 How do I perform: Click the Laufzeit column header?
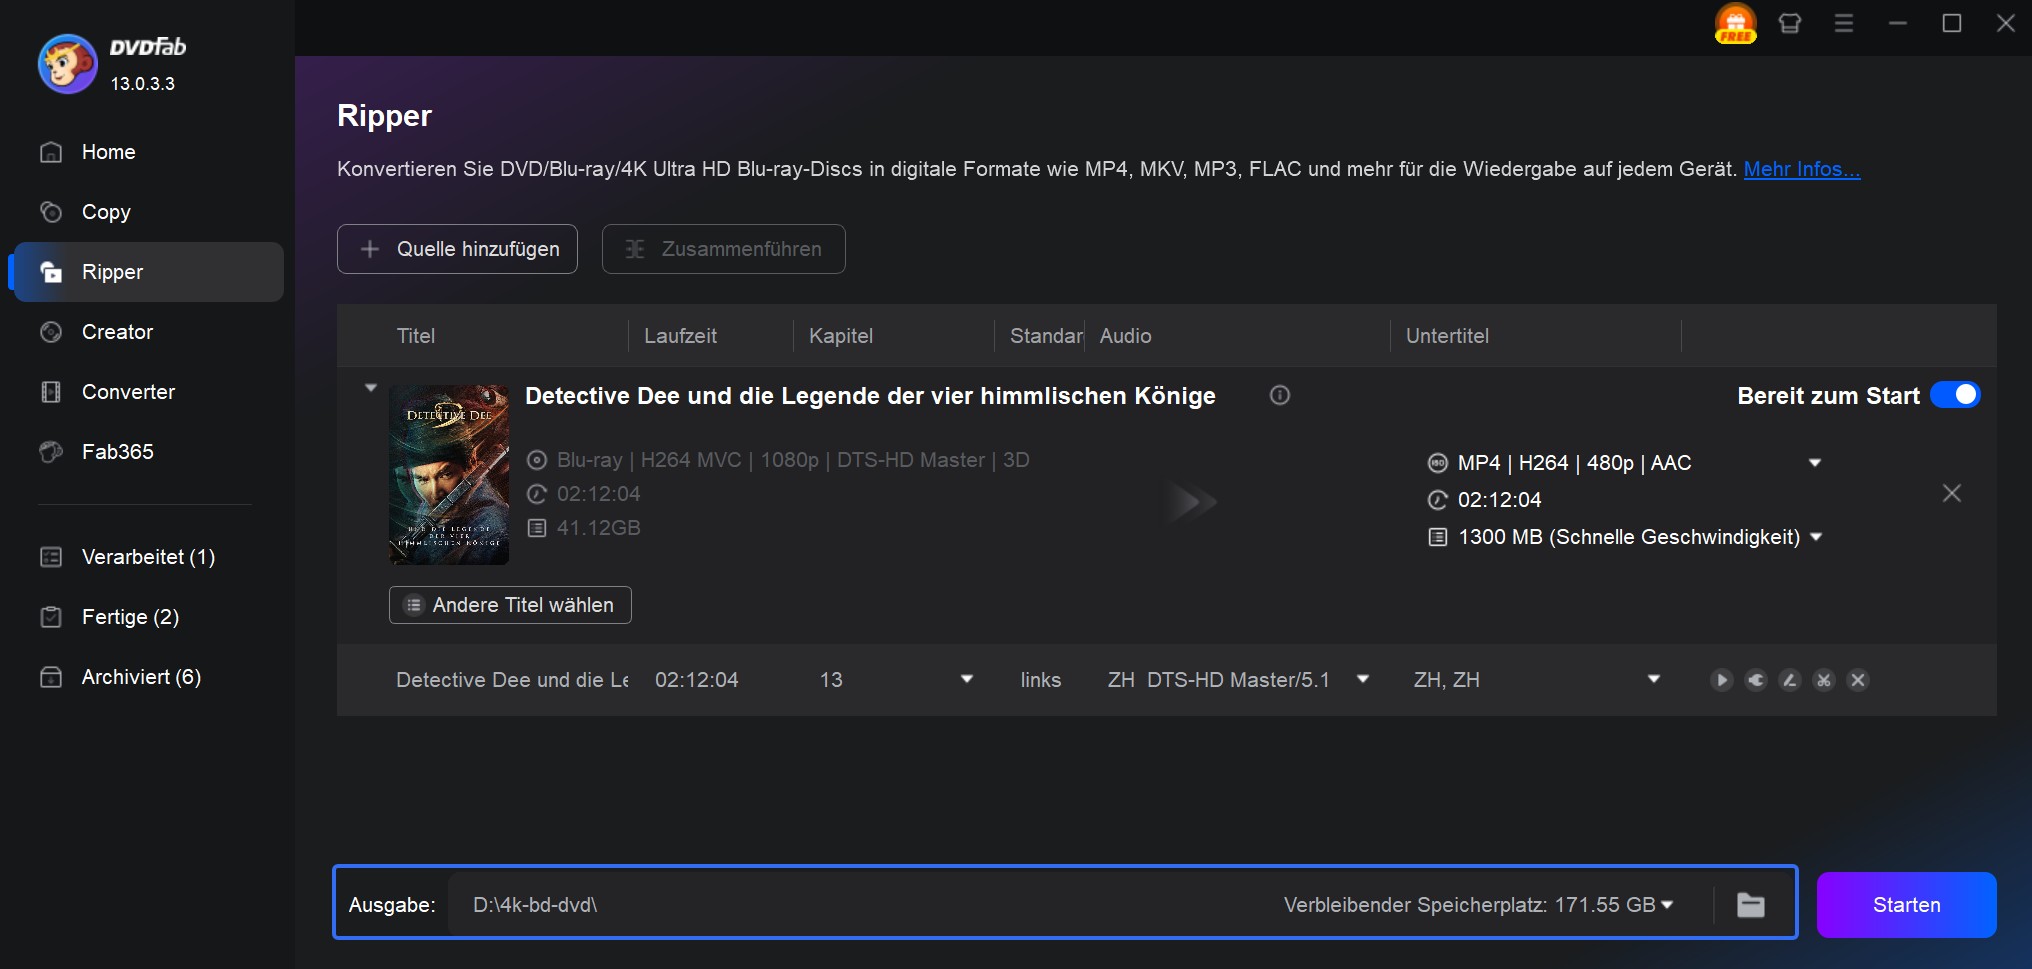click(680, 336)
